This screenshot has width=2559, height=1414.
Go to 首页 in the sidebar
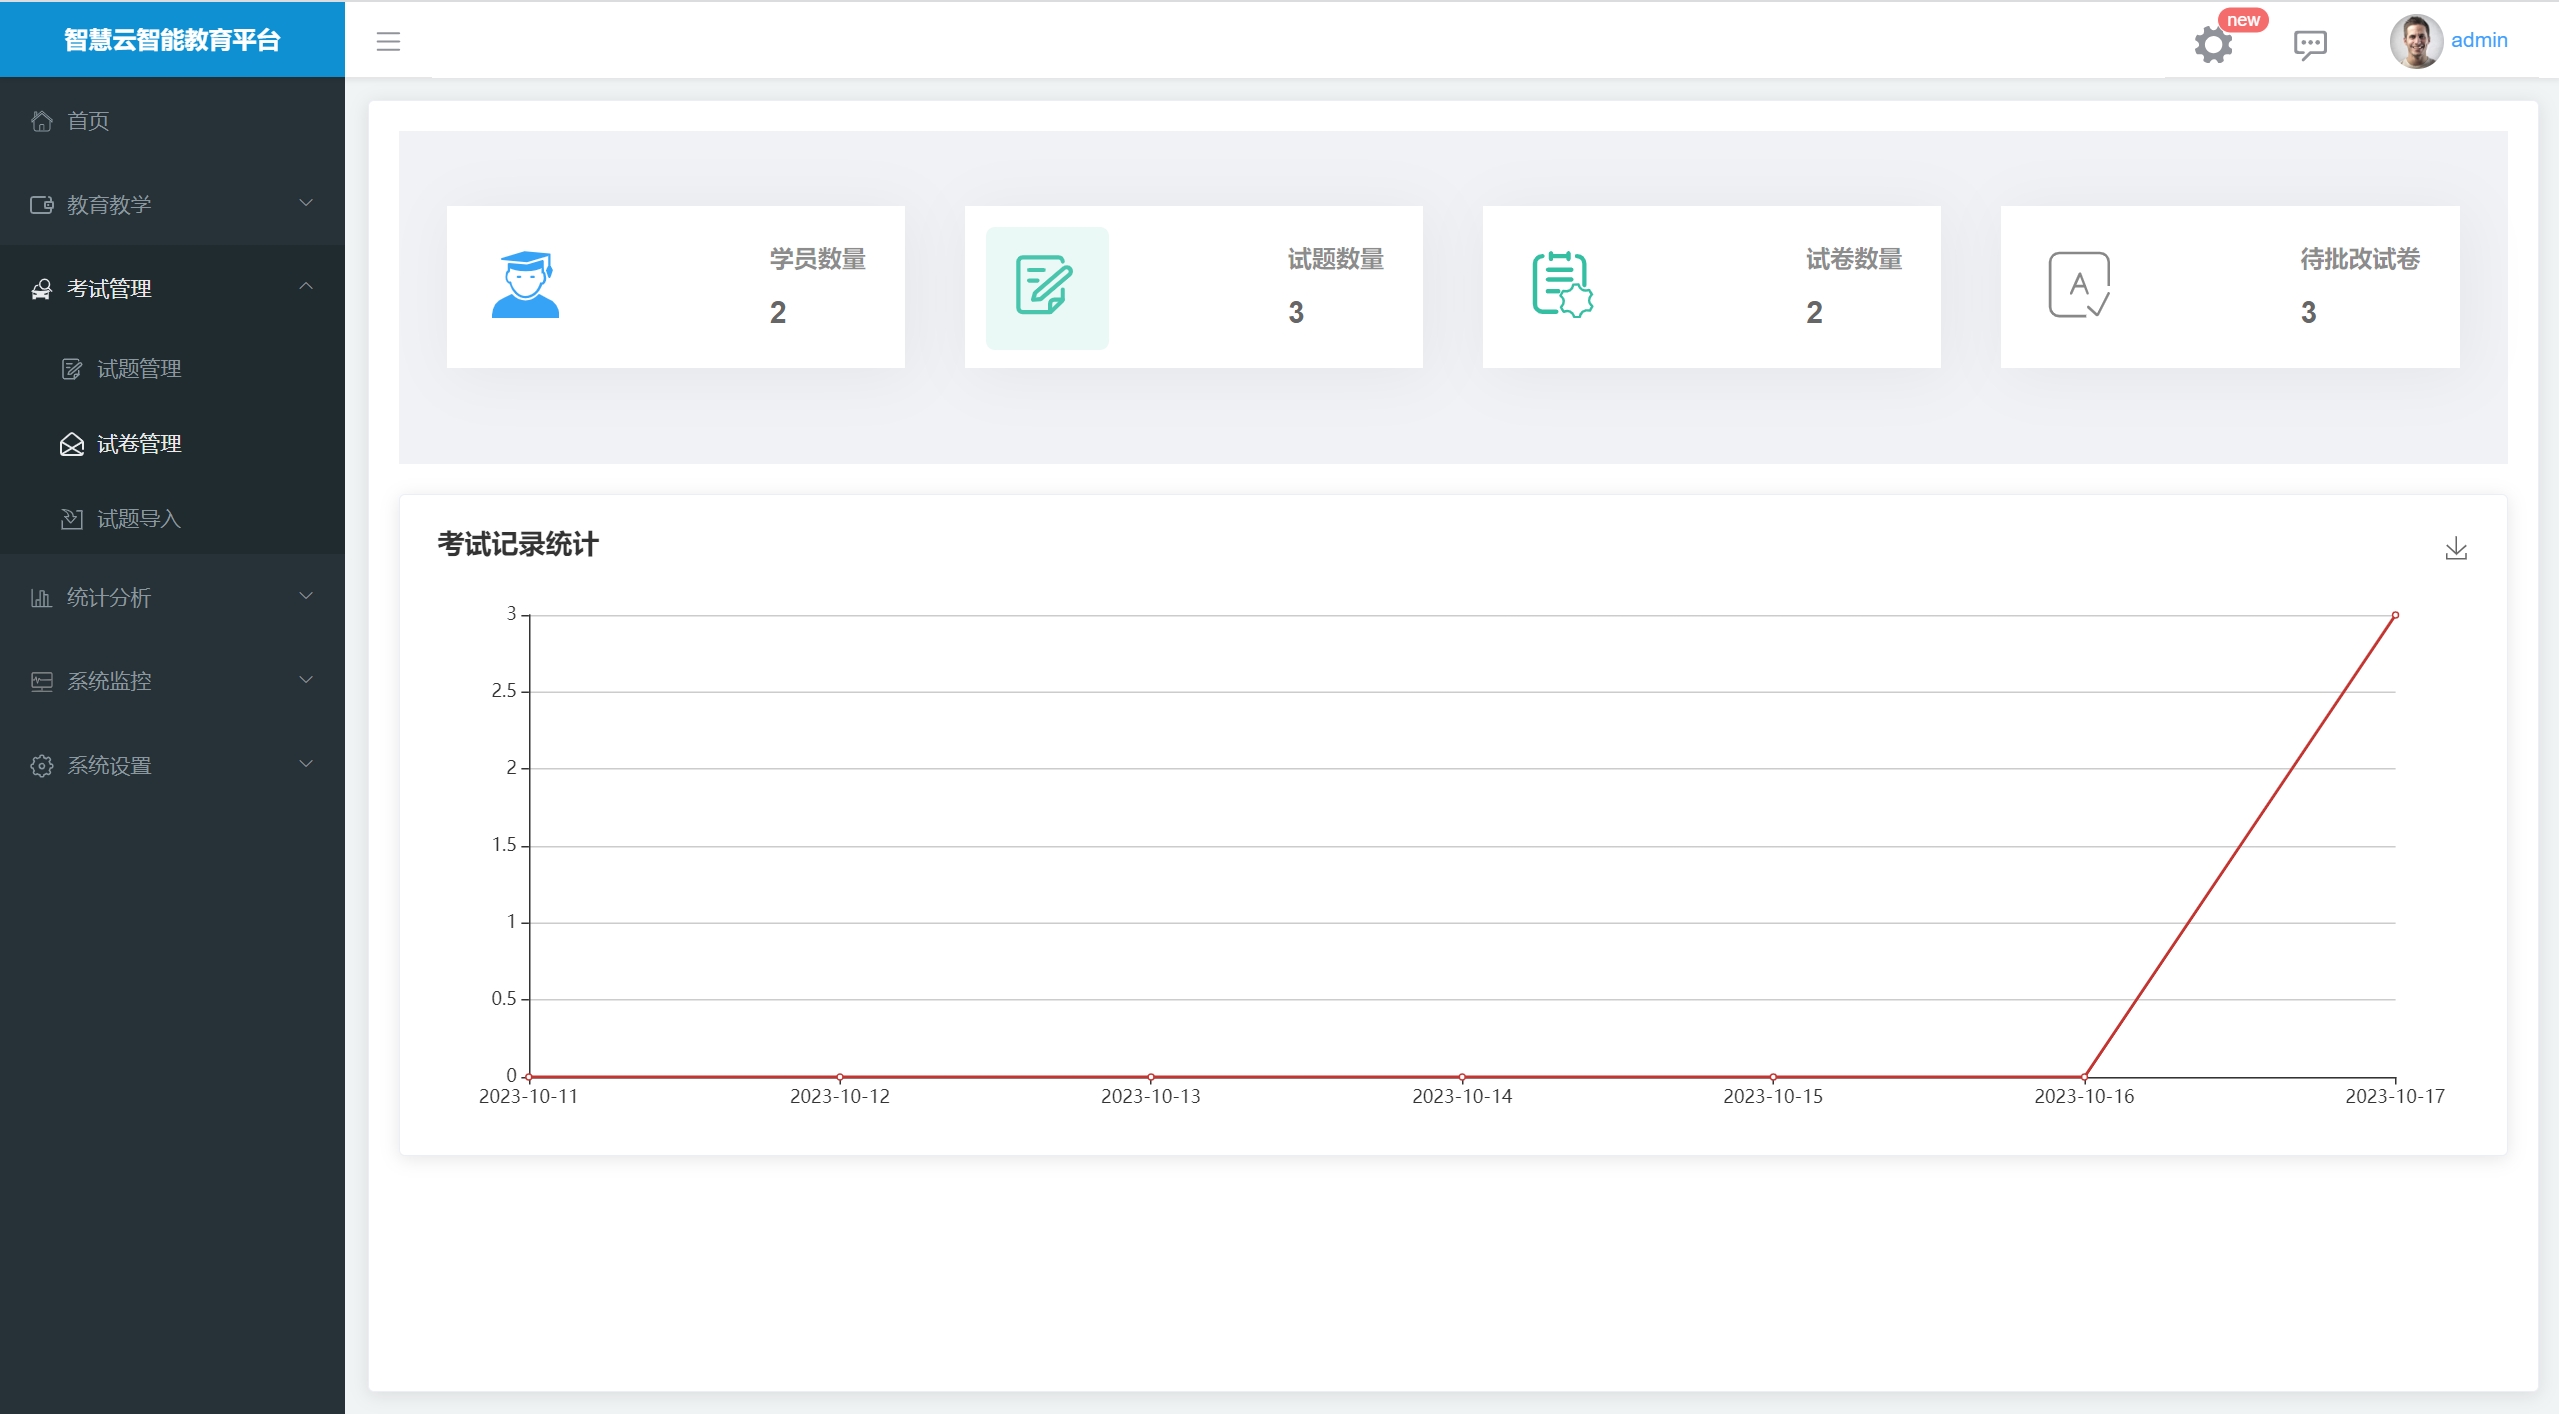[x=88, y=121]
